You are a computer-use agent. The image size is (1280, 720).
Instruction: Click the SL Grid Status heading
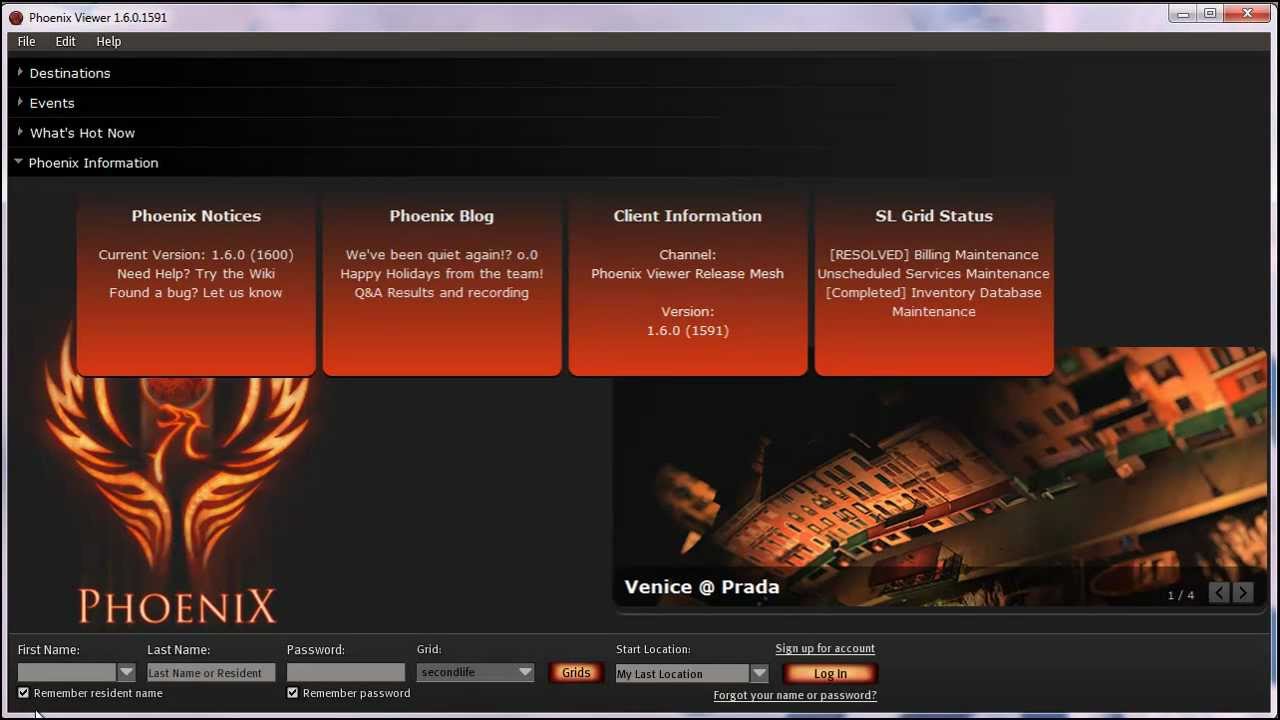point(934,216)
